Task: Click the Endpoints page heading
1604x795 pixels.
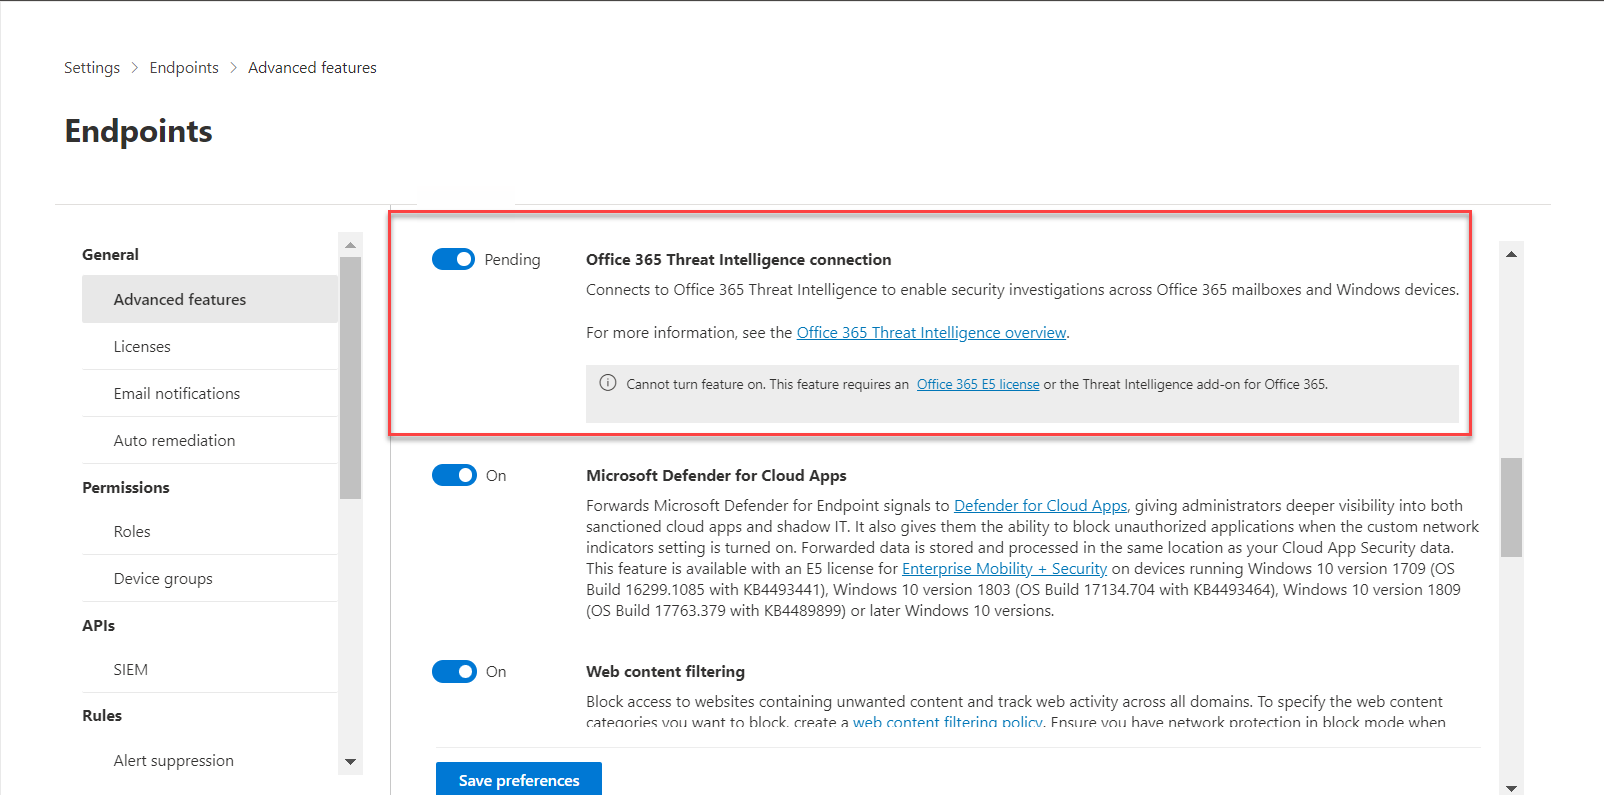Action: (138, 131)
